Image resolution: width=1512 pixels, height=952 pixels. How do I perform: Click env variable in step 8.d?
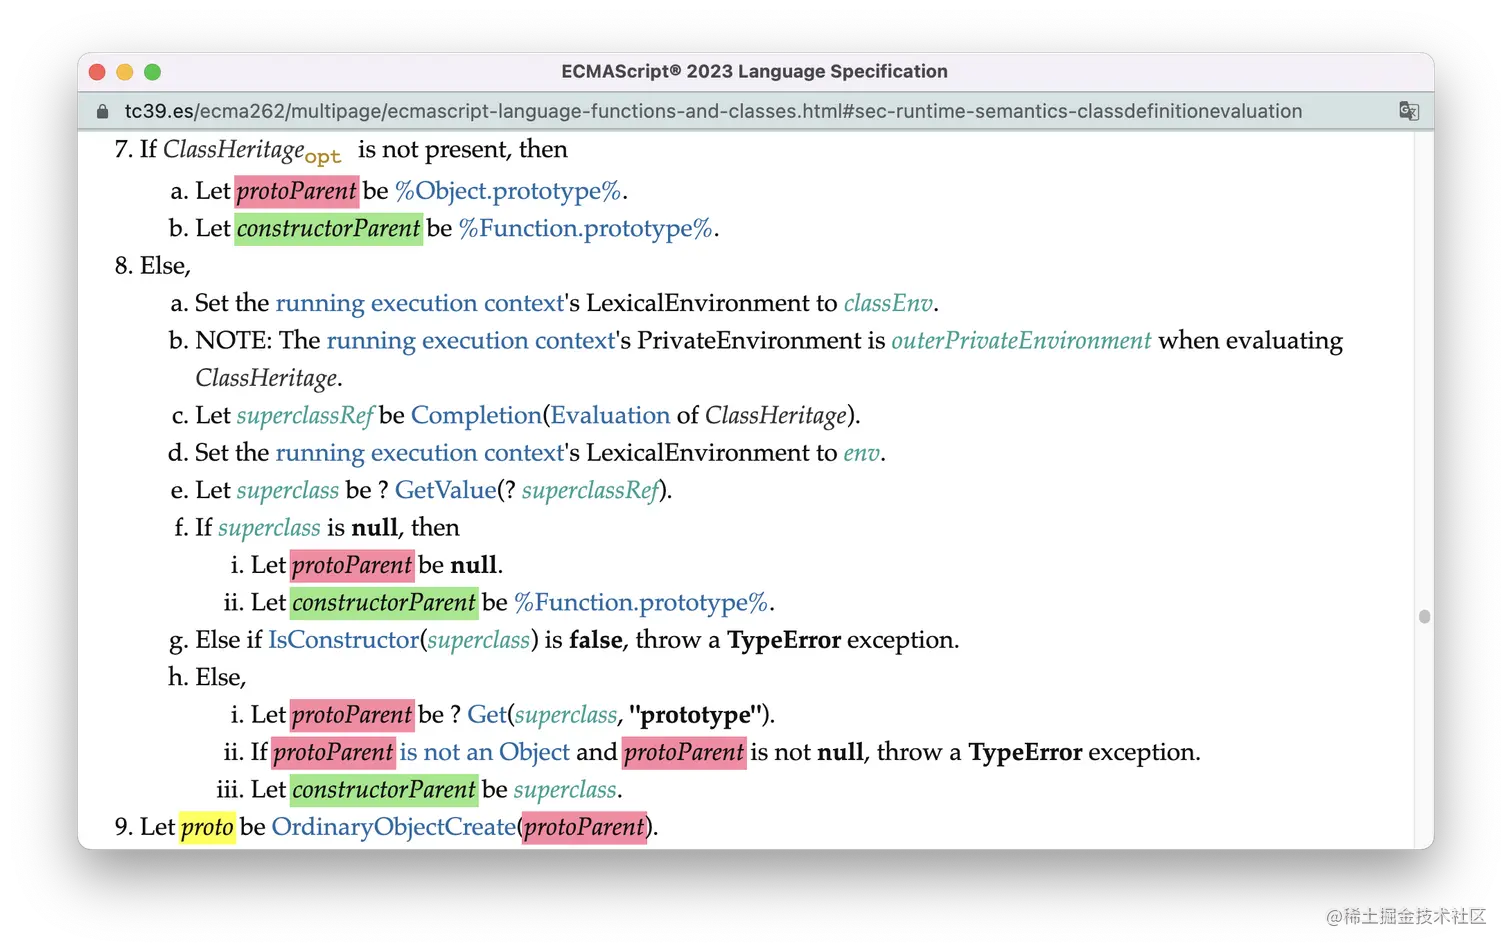(861, 453)
